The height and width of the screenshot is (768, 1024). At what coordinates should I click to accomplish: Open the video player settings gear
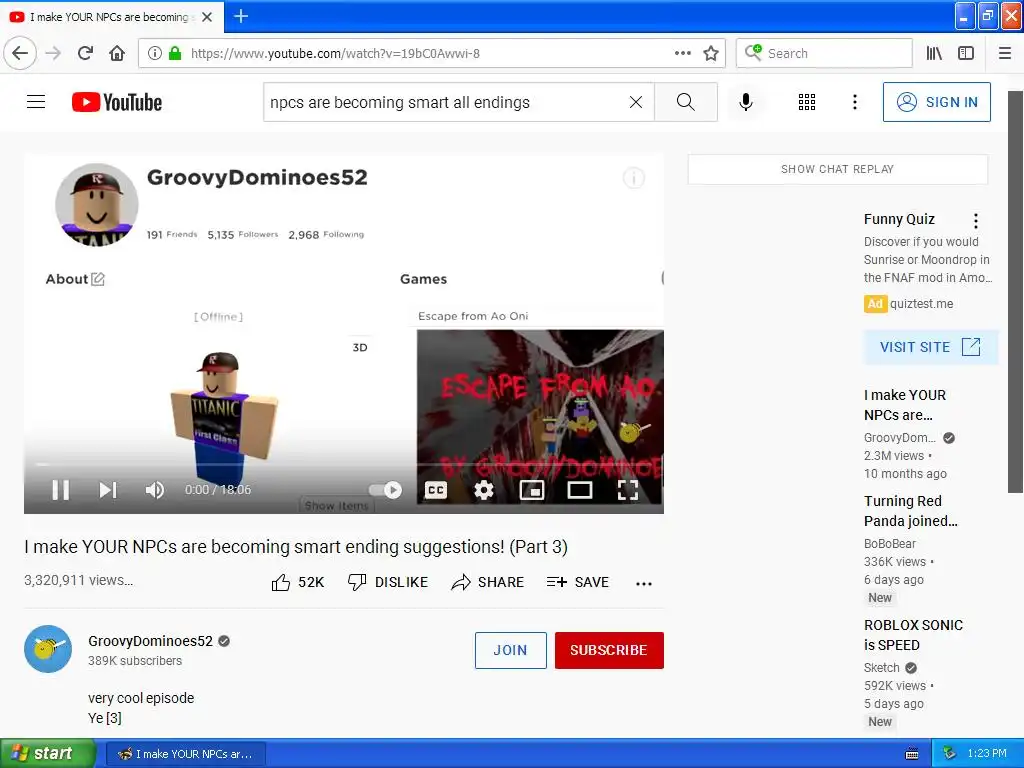(x=484, y=490)
